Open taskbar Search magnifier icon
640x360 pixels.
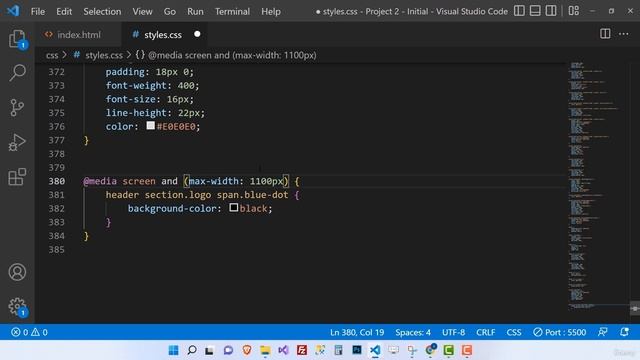(192, 350)
